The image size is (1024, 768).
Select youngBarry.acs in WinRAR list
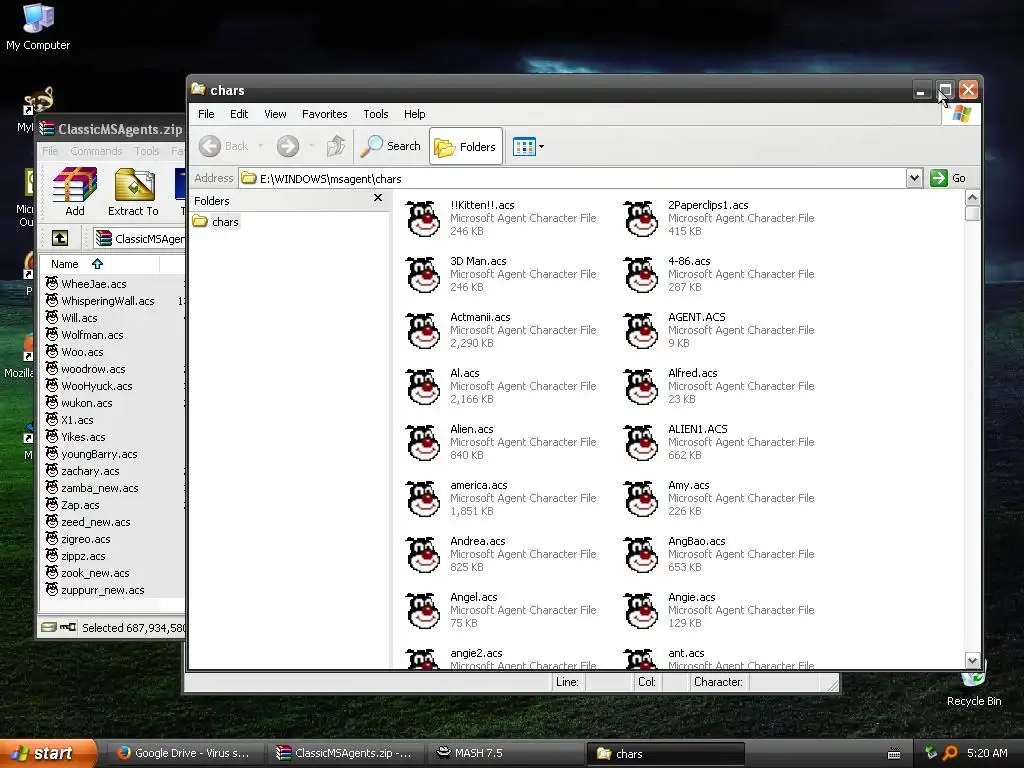coord(99,454)
